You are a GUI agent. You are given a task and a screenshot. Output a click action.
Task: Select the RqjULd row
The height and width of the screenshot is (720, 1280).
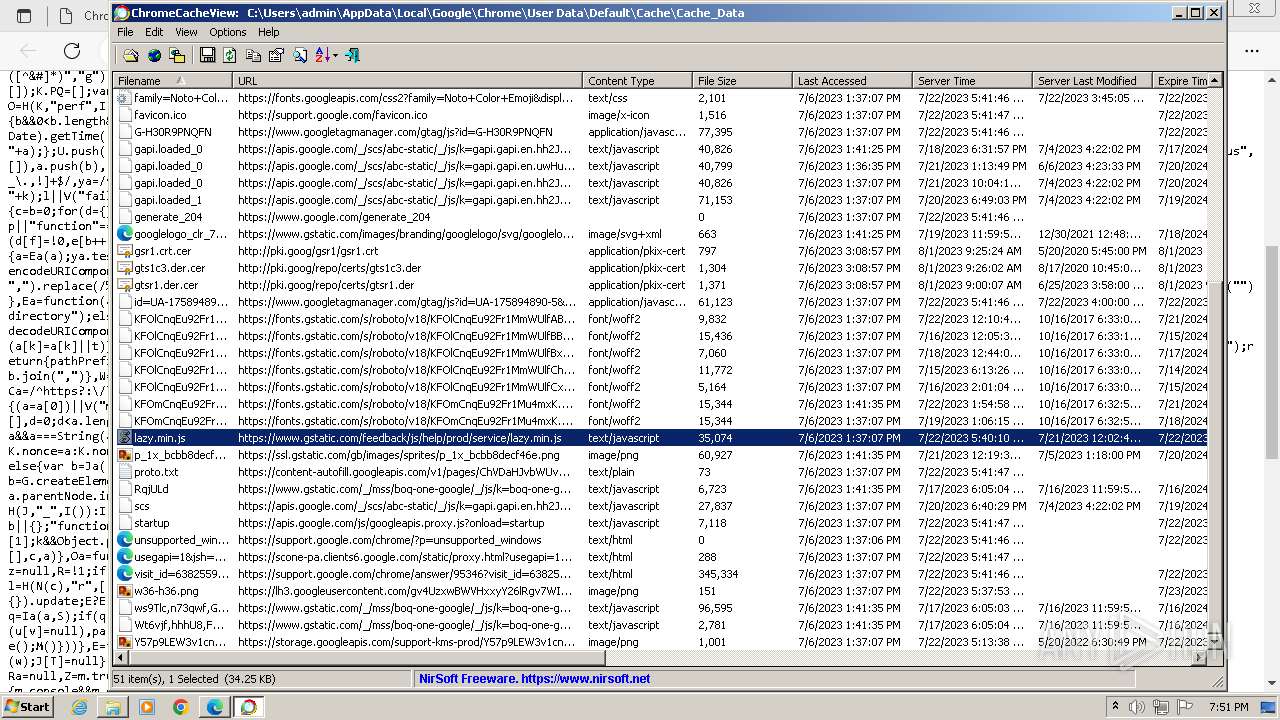coord(660,489)
